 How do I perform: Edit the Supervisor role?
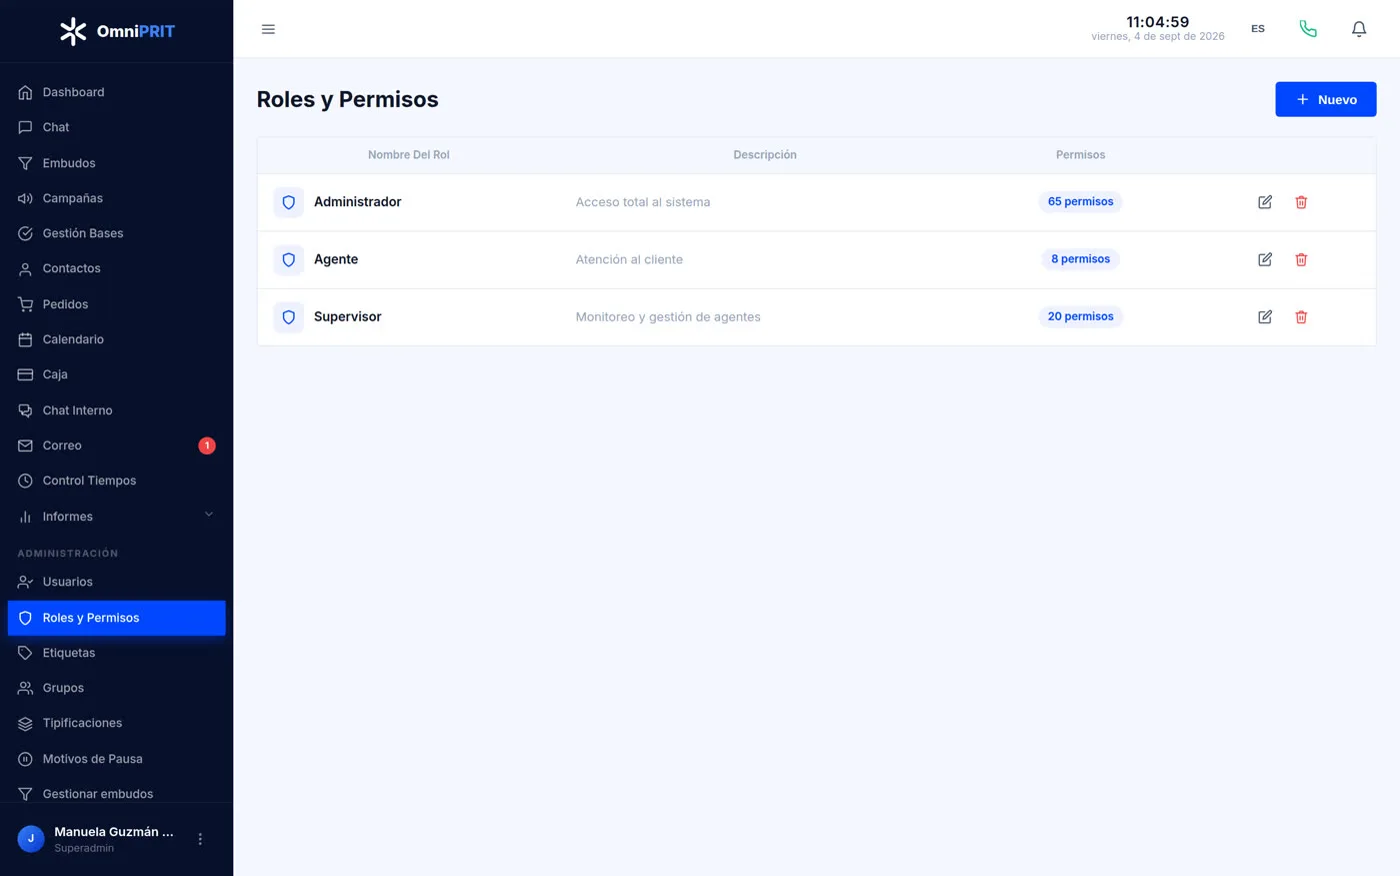(1265, 317)
